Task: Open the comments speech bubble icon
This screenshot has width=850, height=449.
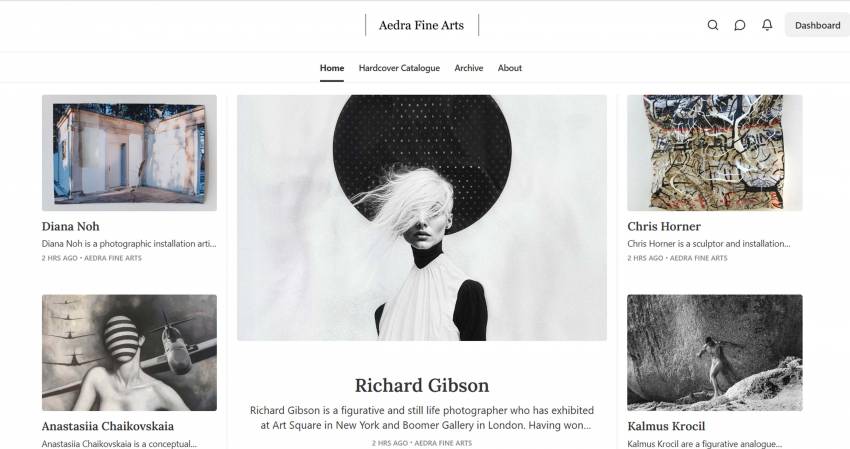Action: click(x=740, y=25)
